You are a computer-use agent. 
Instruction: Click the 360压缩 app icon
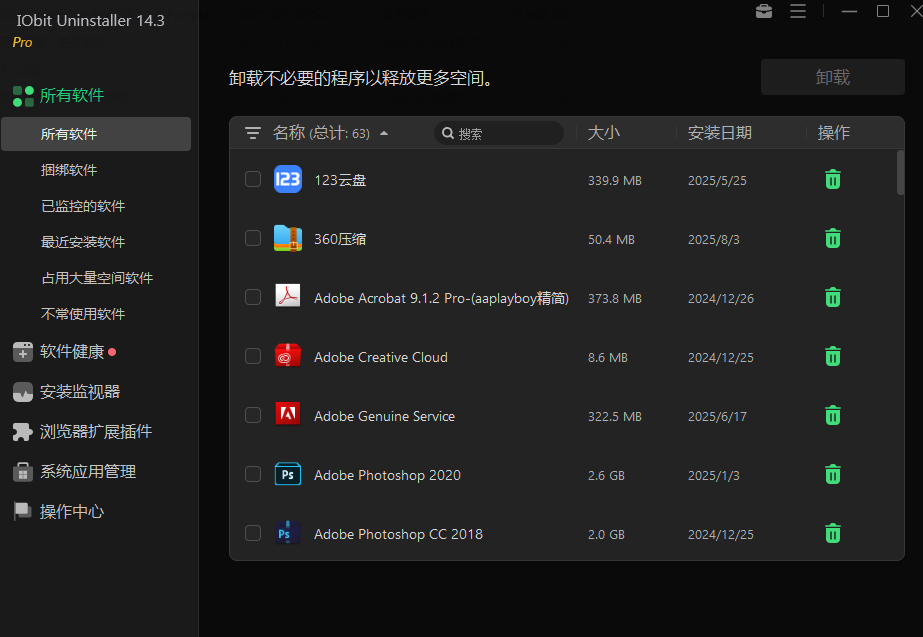click(x=288, y=238)
